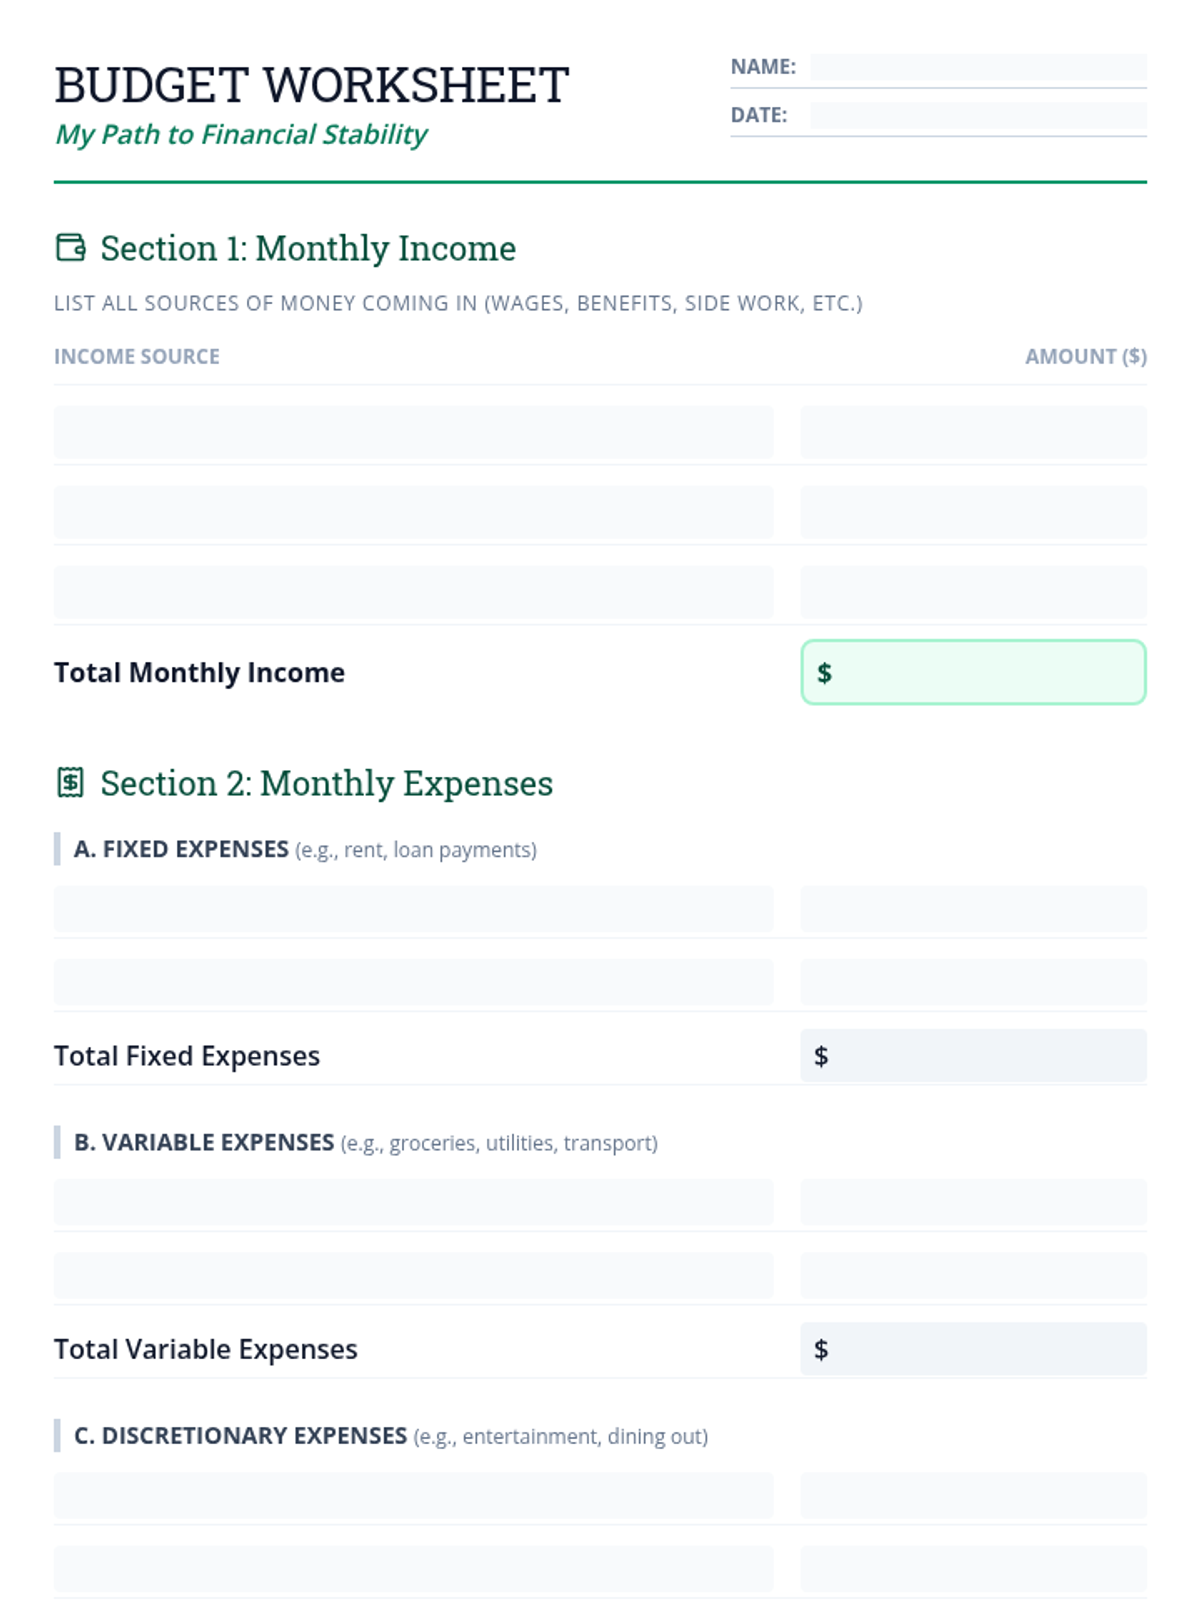Select the second income amount field
The height and width of the screenshot is (1600, 1200).
tap(973, 512)
